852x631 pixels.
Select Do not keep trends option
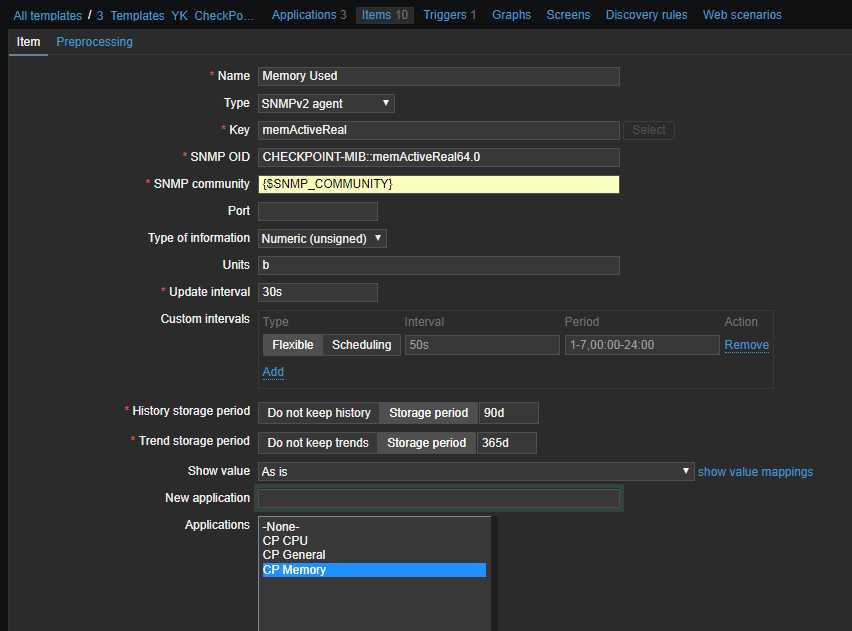318,443
